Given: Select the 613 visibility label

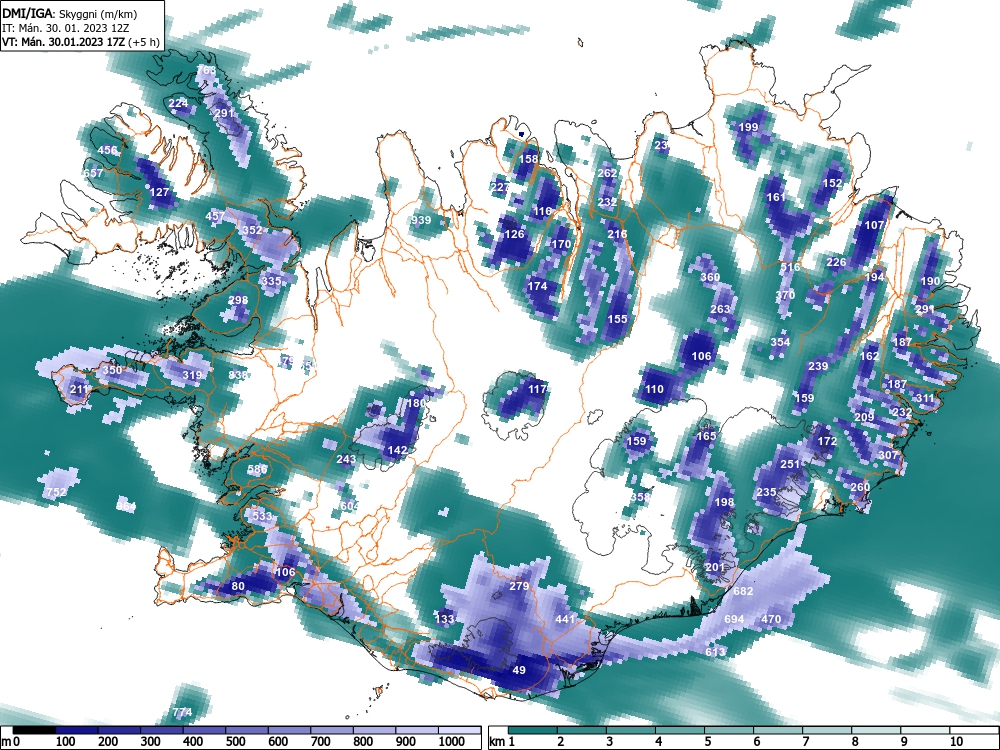Looking at the screenshot, I should [x=715, y=652].
